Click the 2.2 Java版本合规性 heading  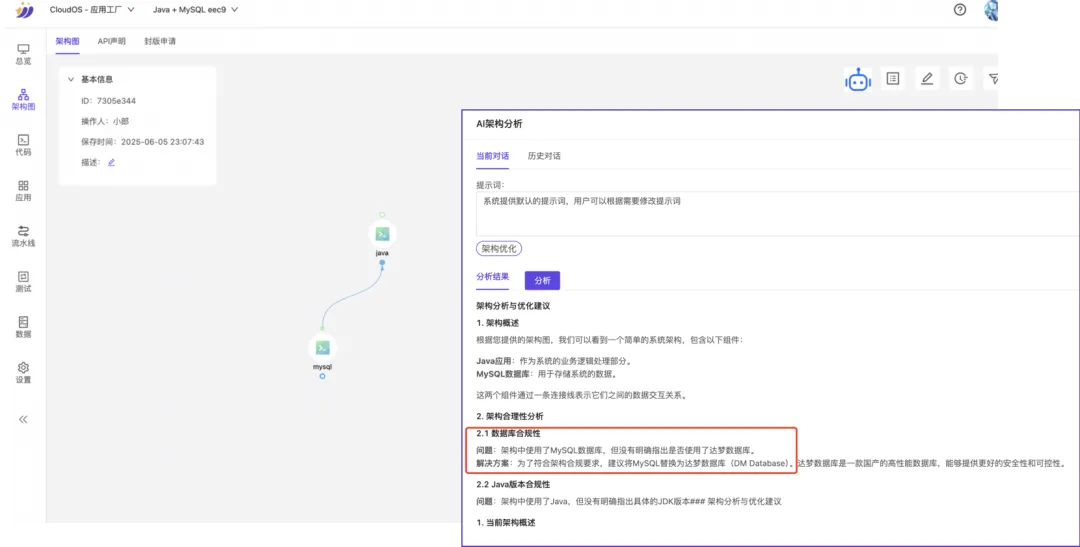[513, 484]
